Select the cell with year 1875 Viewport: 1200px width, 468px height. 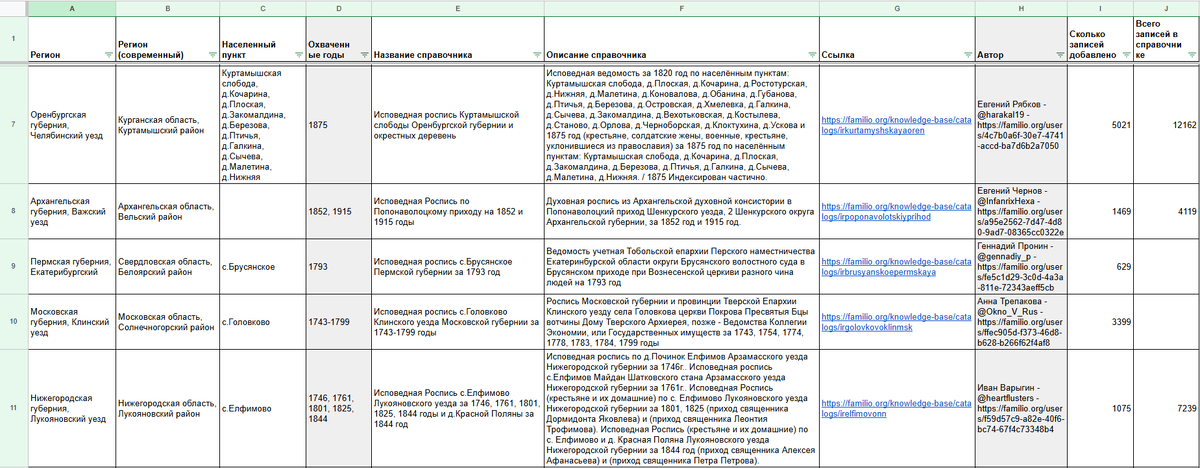338,125
